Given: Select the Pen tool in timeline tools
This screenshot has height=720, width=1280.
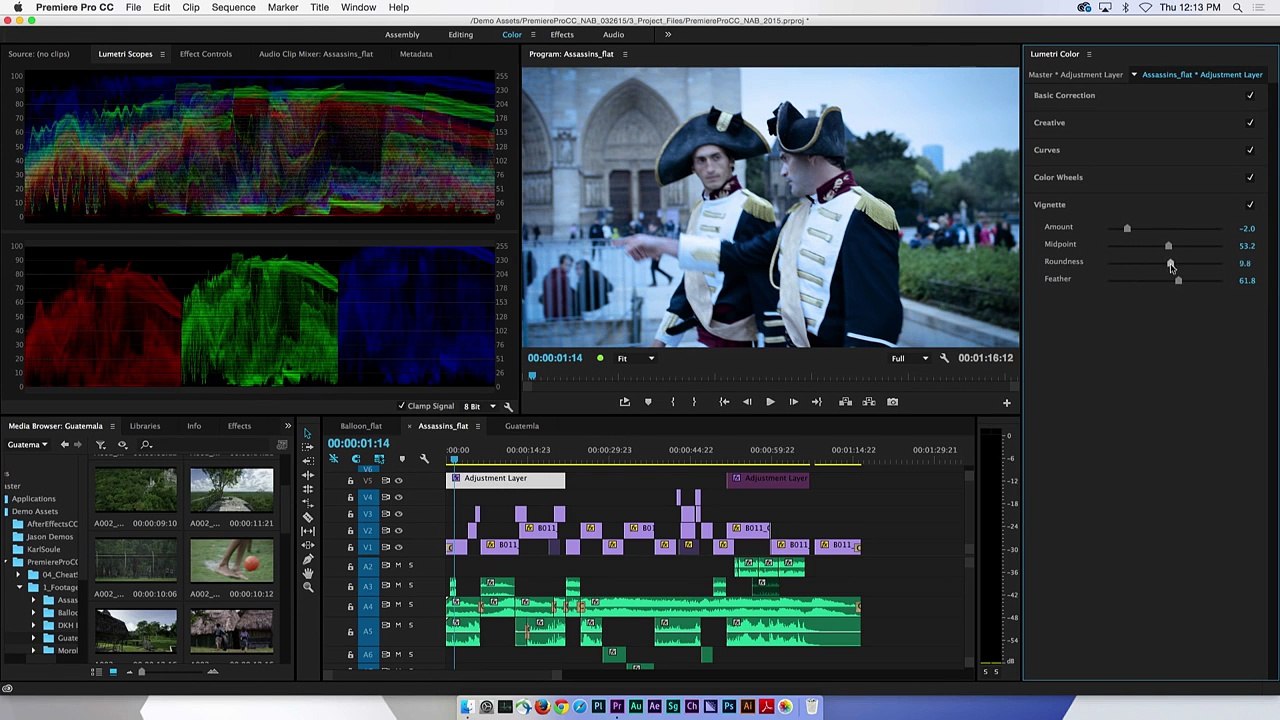Looking at the screenshot, I should click(x=308, y=559).
